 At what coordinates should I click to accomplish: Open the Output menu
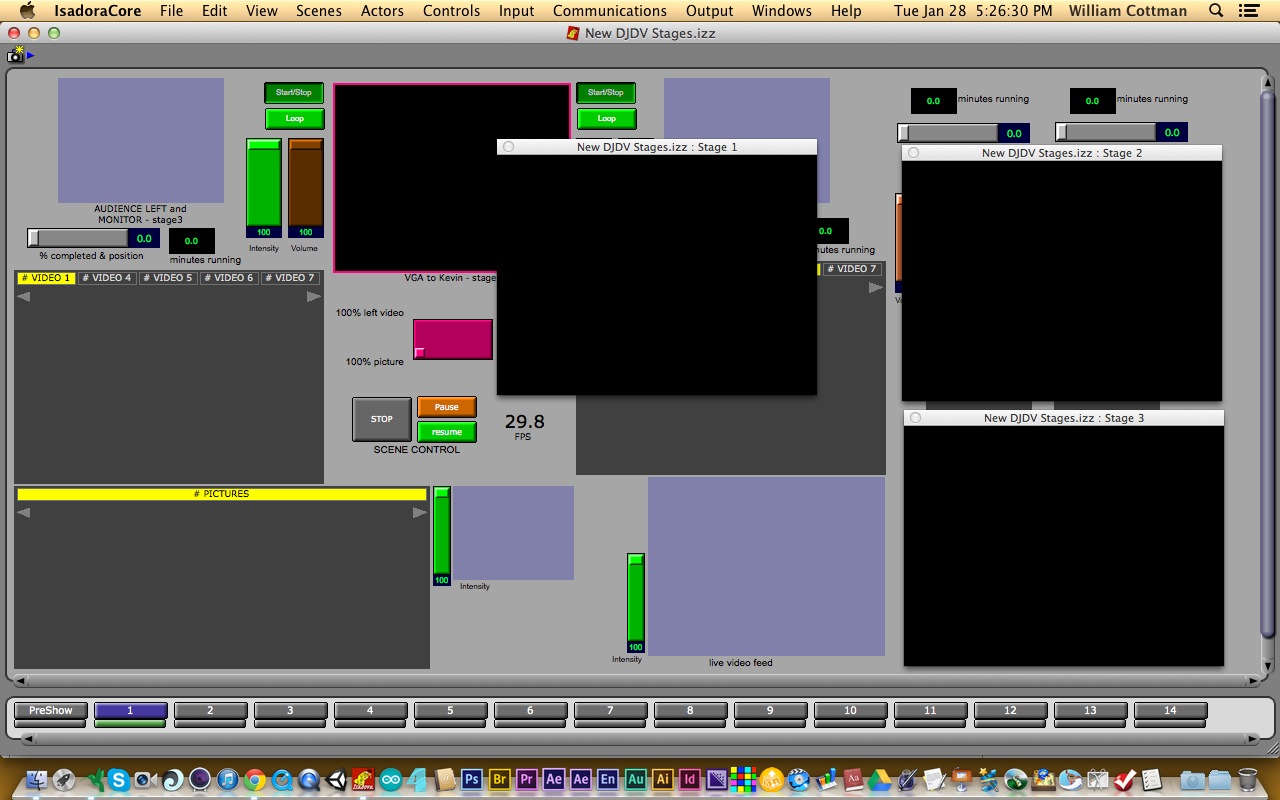click(x=710, y=11)
